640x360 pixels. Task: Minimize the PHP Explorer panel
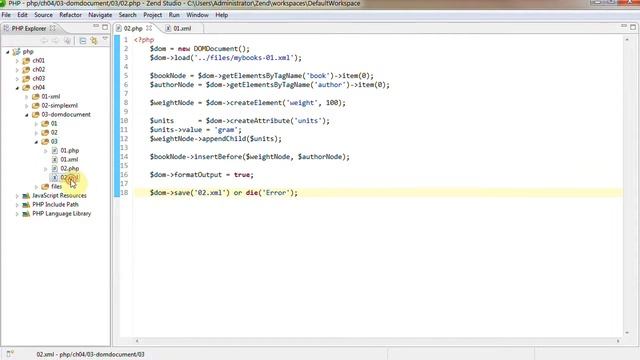pyautogui.click(x=96, y=27)
